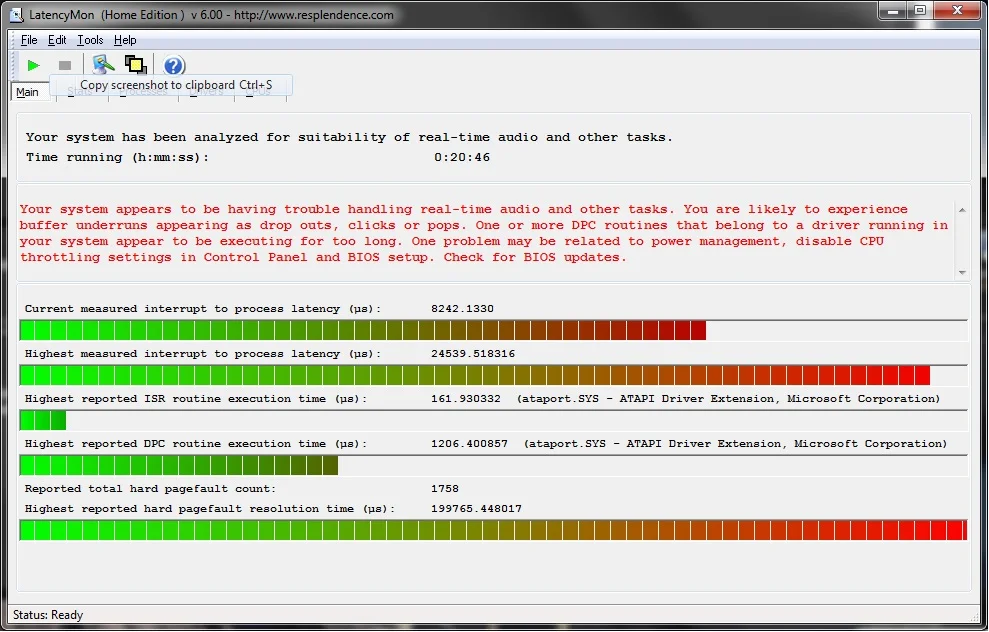Select the current latency value 8242.1330
Screen dimensions: 989x632
pos(462,308)
